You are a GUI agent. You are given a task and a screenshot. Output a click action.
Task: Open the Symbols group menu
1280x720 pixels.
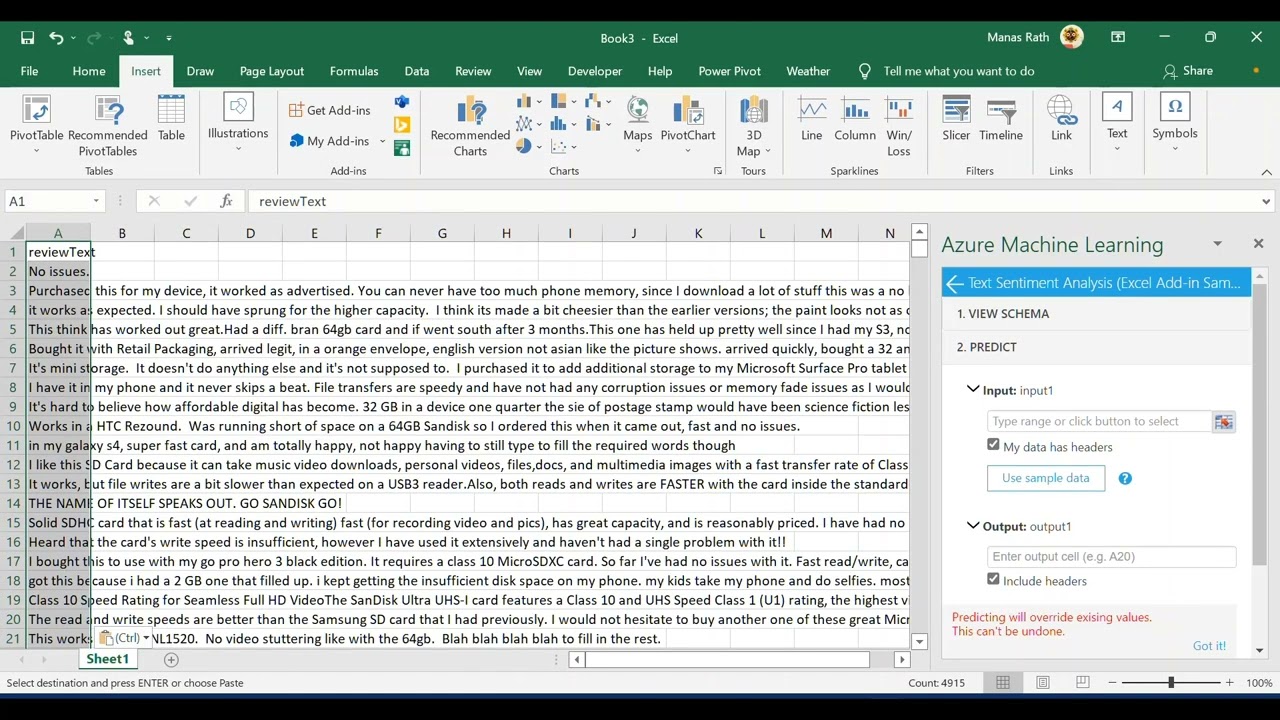coord(1175,122)
